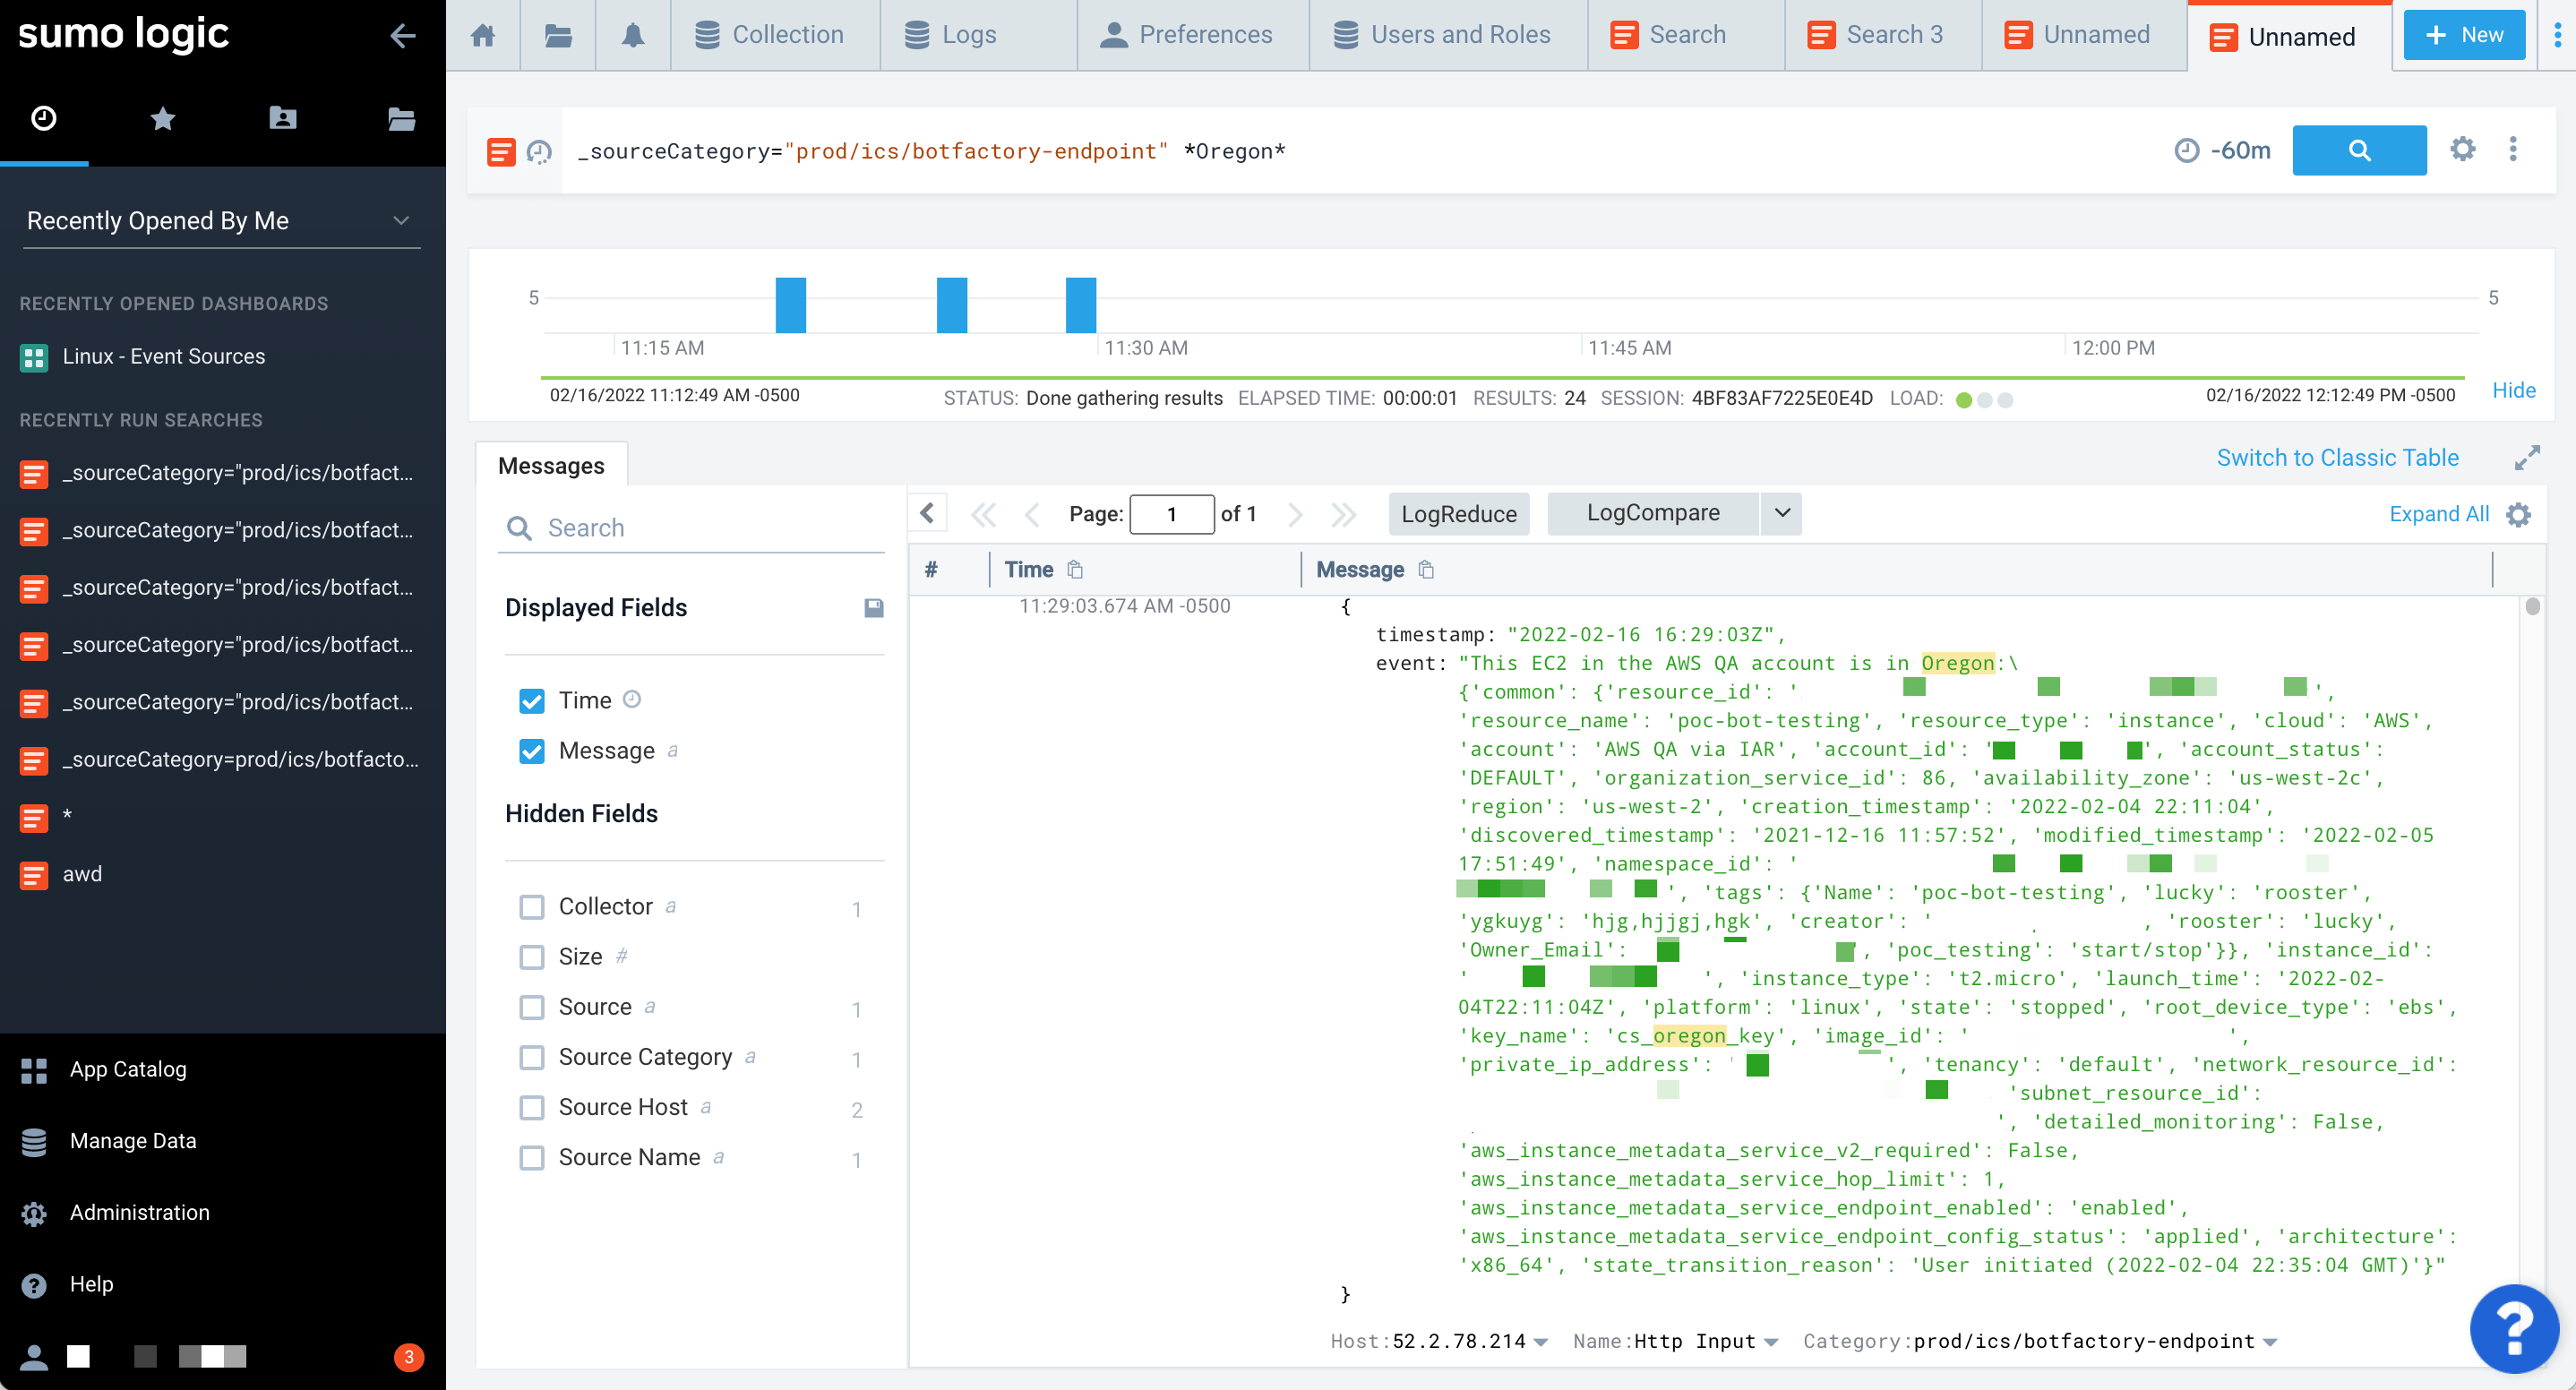The width and height of the screenshot is (2576, 1390).
Task: Click Switch to Classic Table link
Action: click(2337, 458)
